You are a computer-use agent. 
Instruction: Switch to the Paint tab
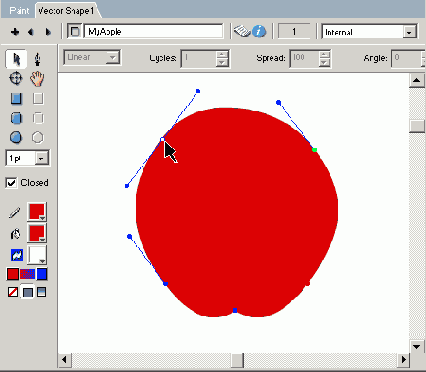click(19, 11)
